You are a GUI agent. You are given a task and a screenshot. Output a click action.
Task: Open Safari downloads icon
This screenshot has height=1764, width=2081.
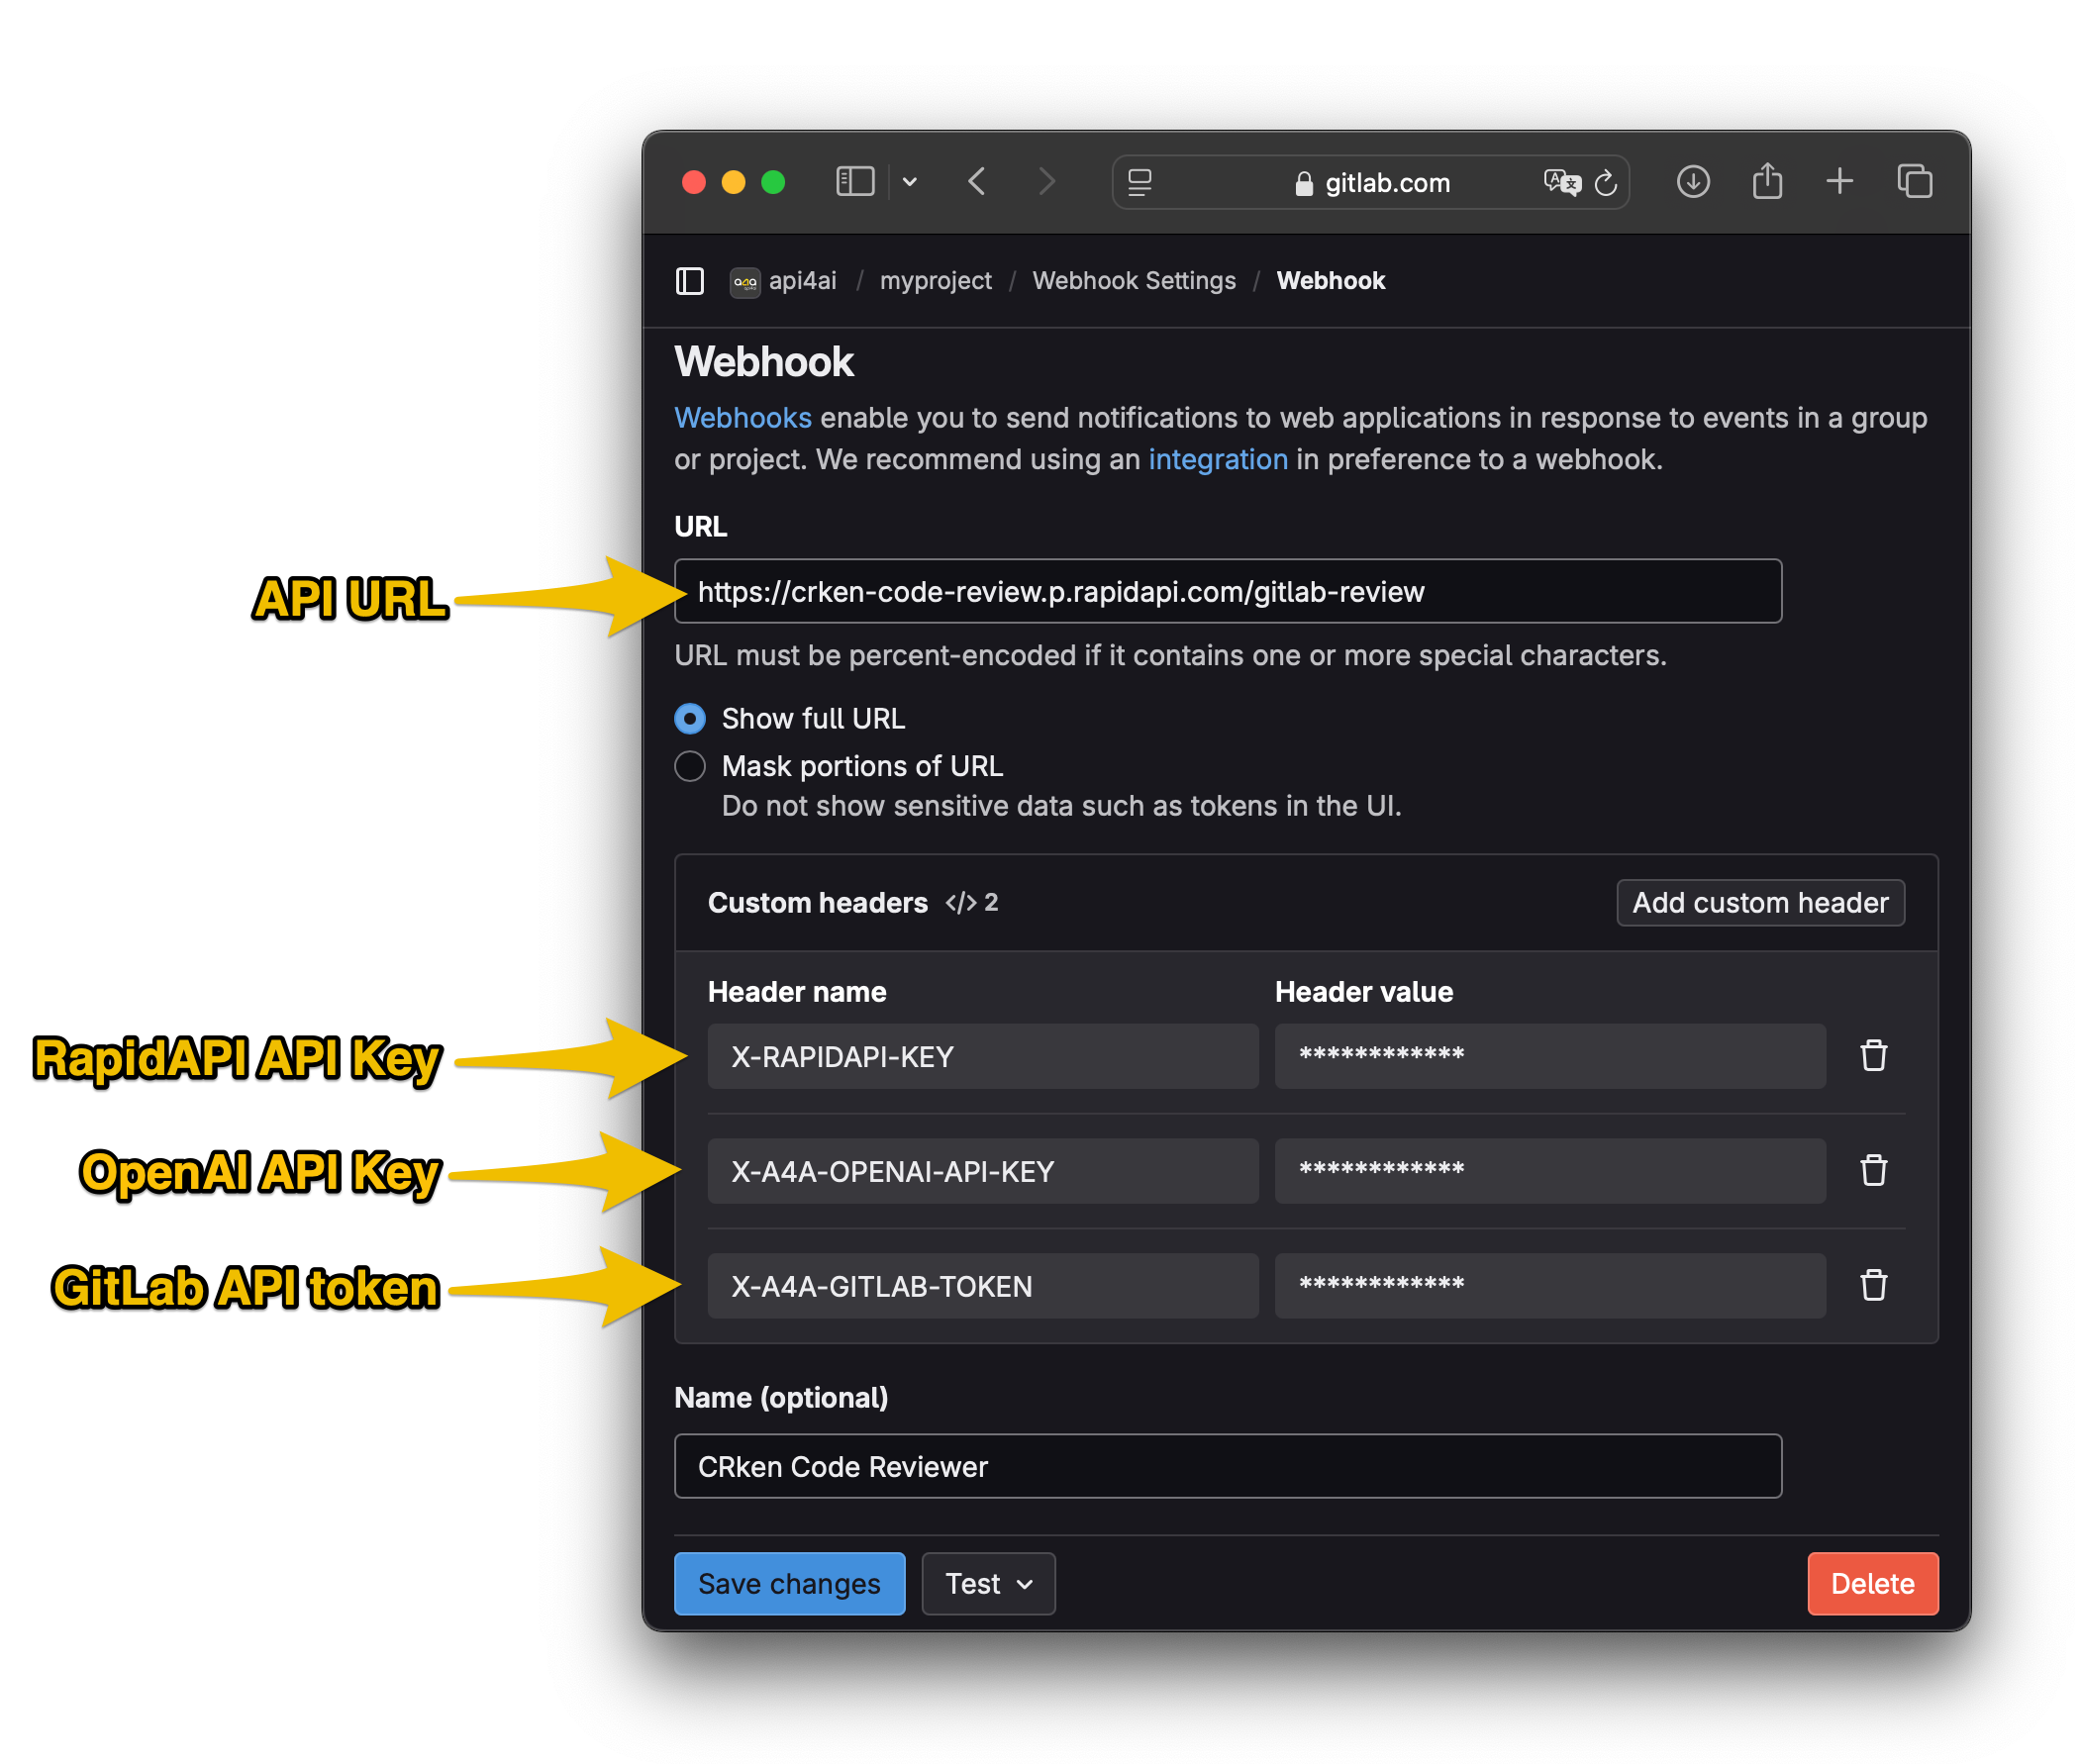[x=1692, y=182]
